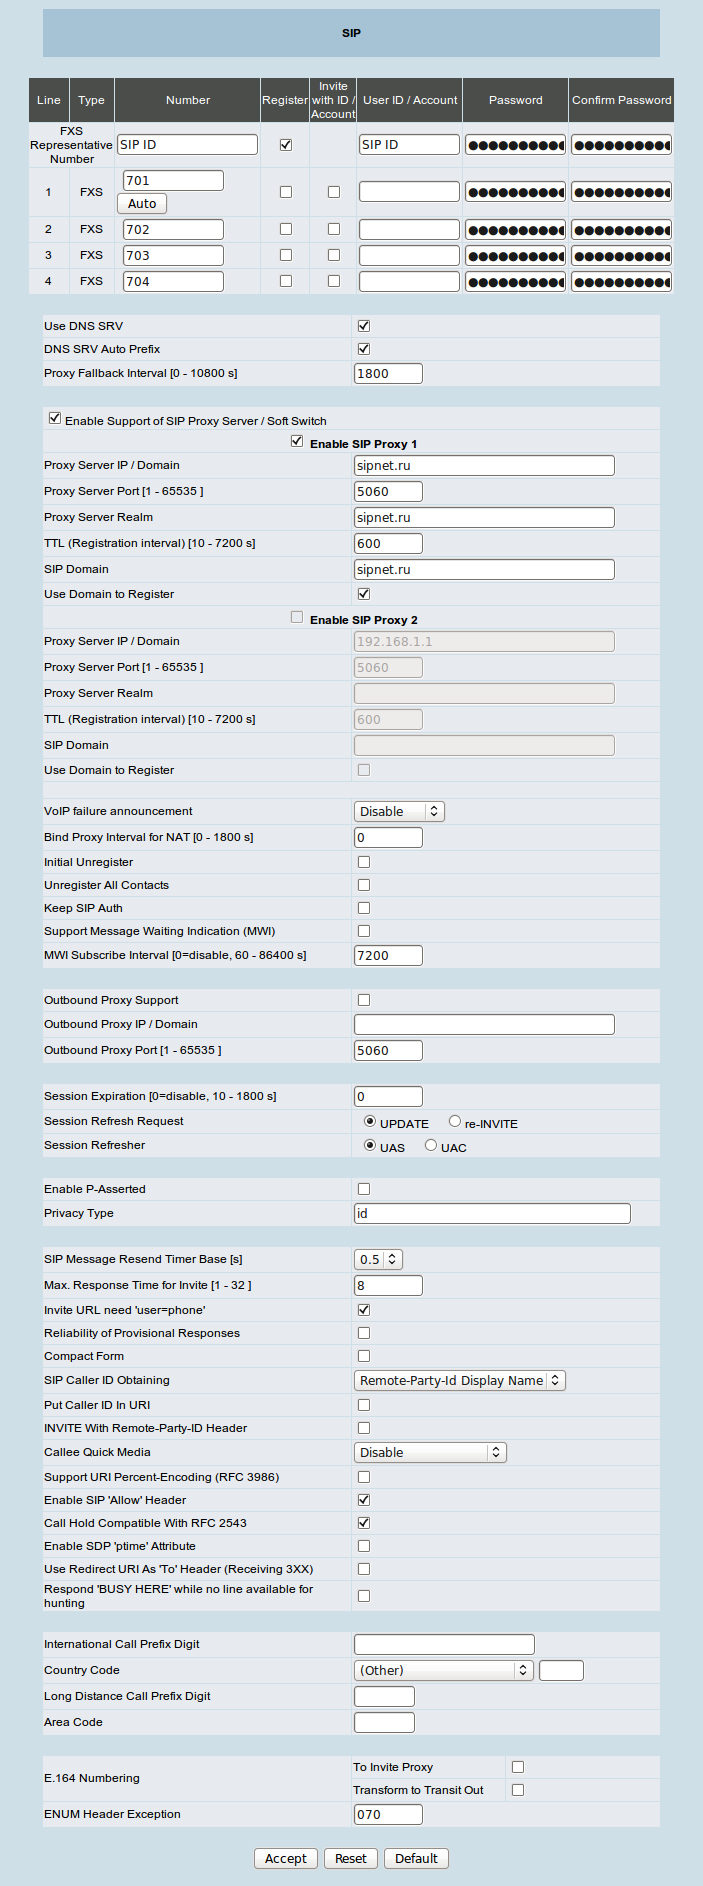Viewport: 703px width, 1886px height.
Task: Enable Register checkbox for line 3
Action: (286, 255)
